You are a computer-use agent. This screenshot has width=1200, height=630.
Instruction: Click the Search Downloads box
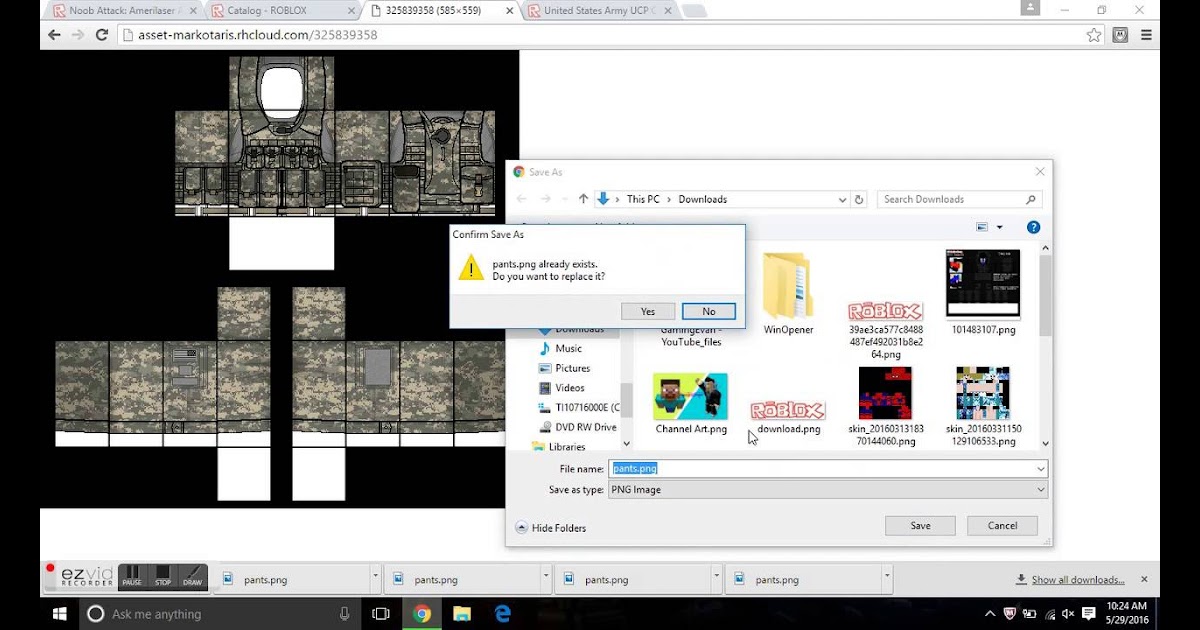[960, 199]
